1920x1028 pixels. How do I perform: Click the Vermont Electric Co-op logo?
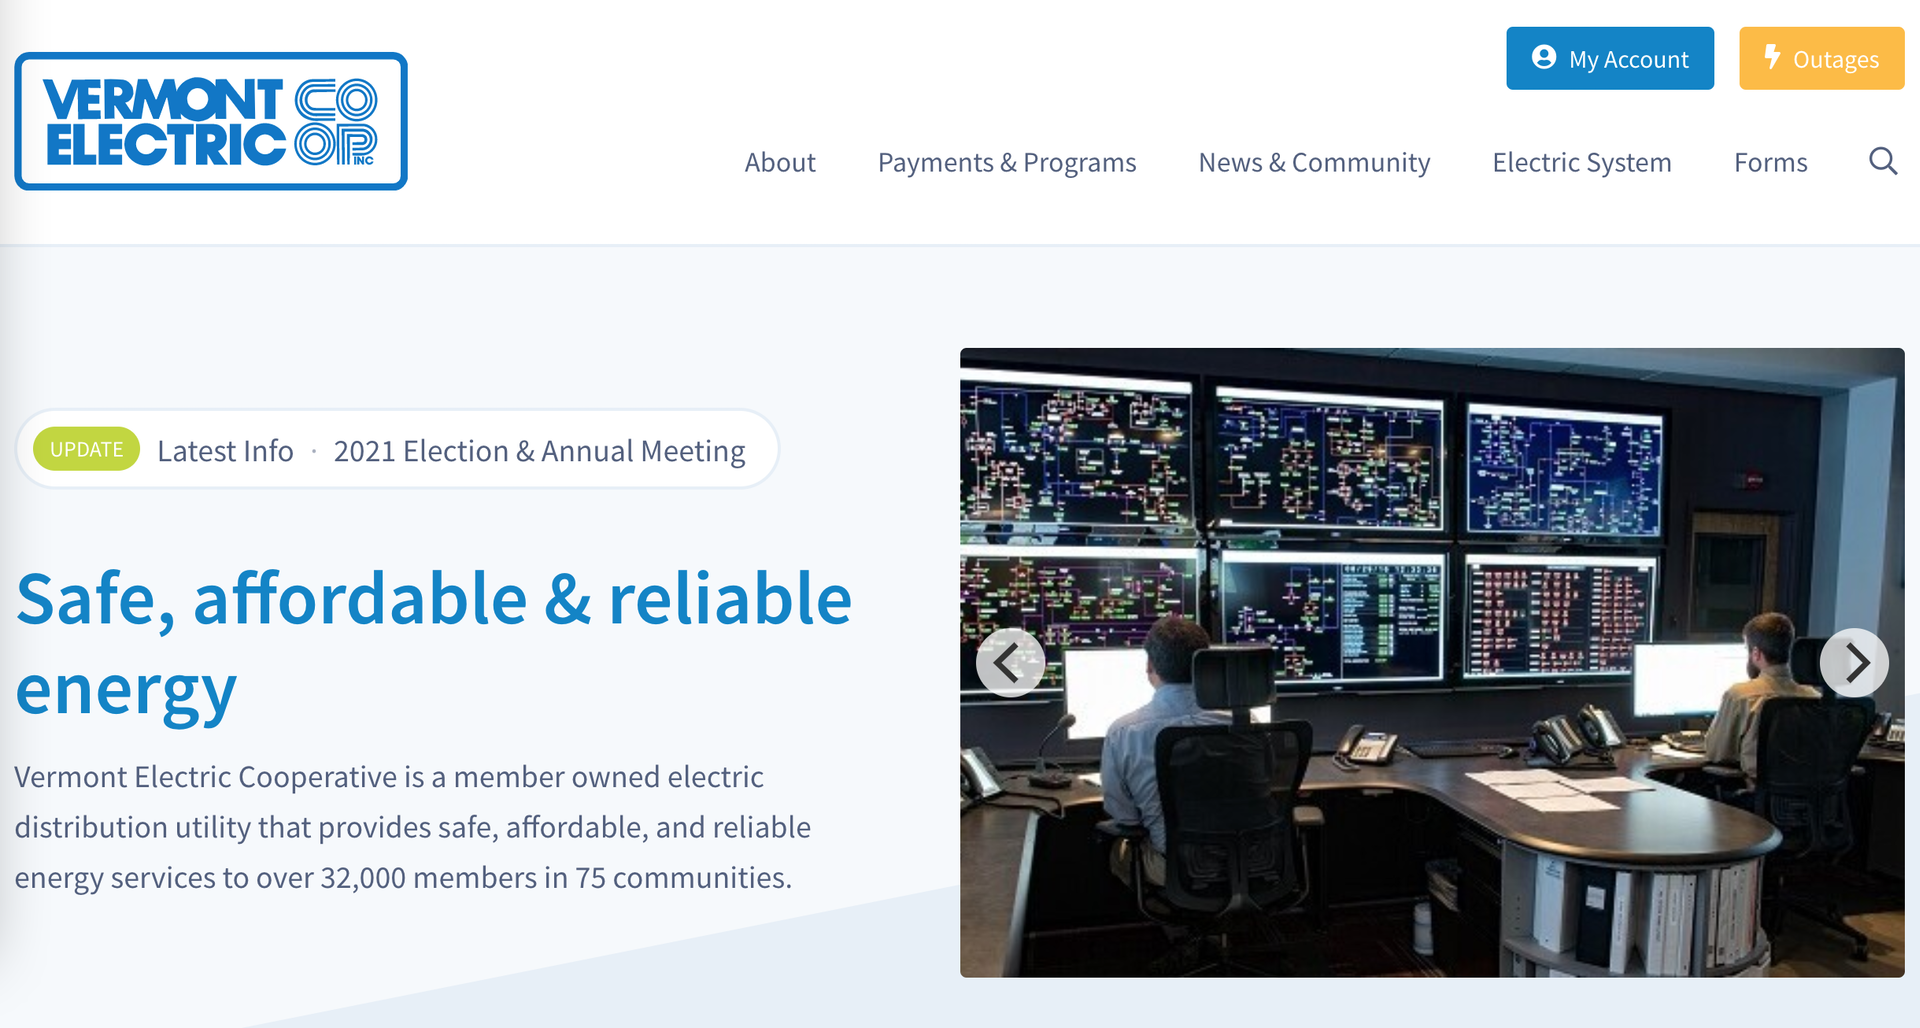click(x=211, y=121)
